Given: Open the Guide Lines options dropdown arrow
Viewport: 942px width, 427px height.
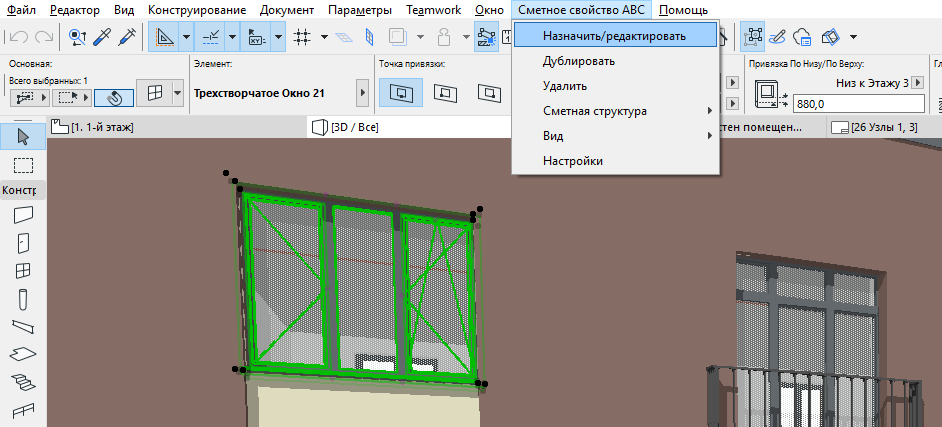Looking at the screenshot, I should tap(186, 37).
